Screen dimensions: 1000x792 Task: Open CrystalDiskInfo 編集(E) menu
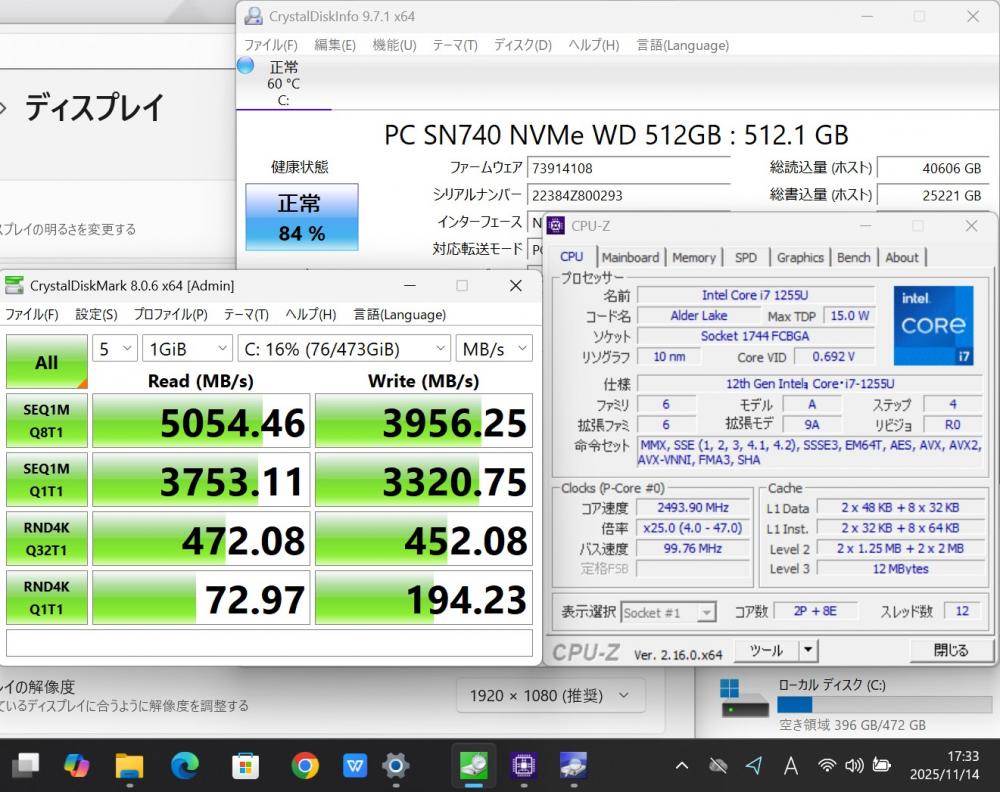tap(335, 45)
